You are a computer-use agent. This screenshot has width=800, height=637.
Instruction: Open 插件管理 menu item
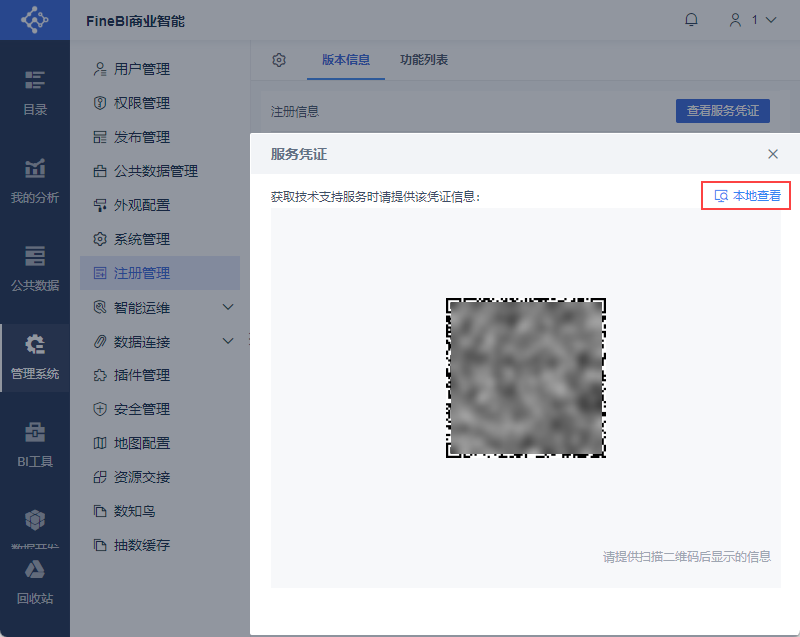tap(160, 375)
